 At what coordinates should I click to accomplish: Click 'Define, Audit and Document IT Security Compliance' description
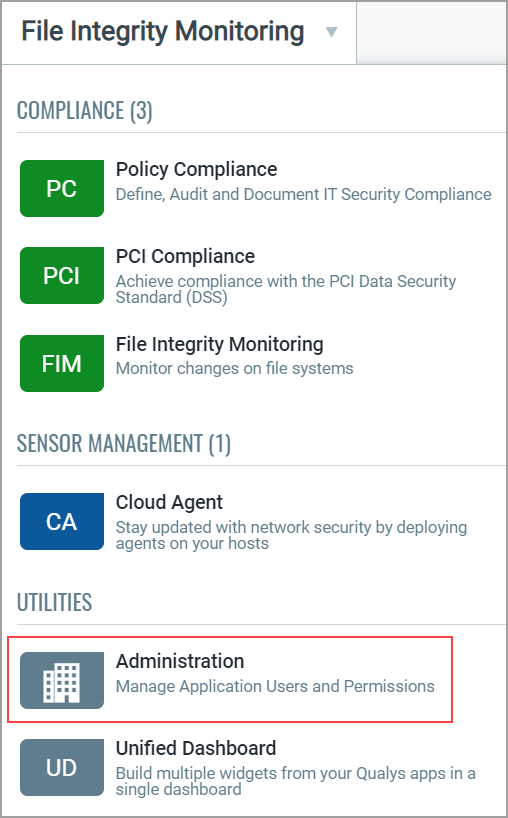(x=304, y=194)
